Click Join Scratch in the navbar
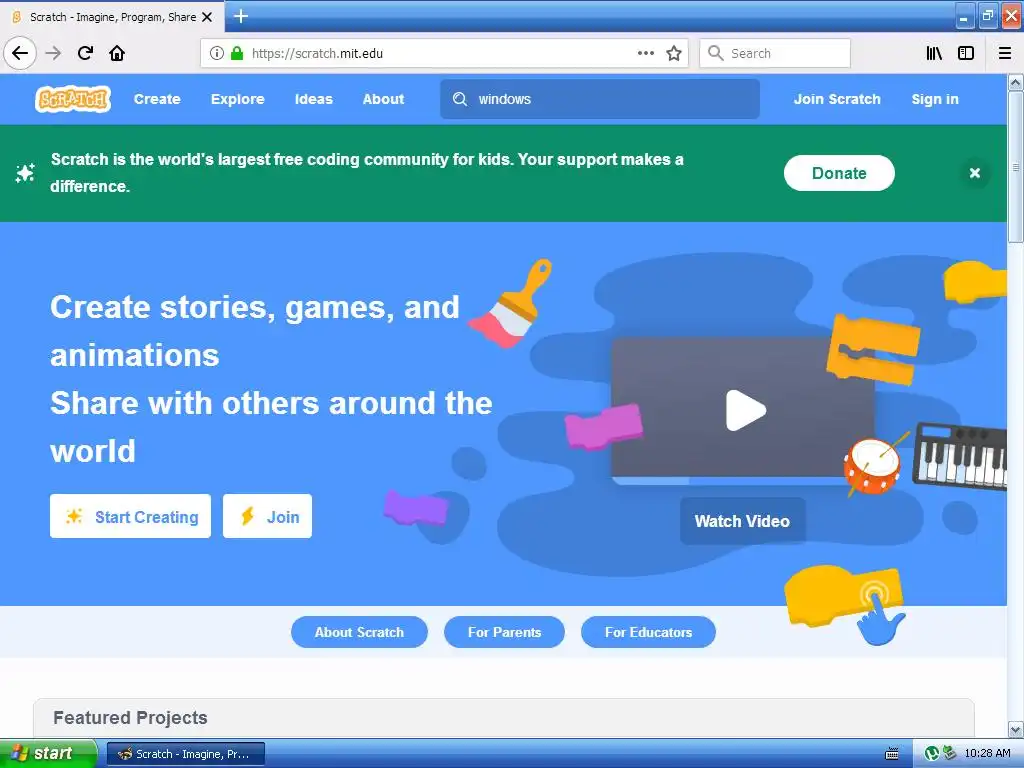1024x768 pixels. point(837,99)
